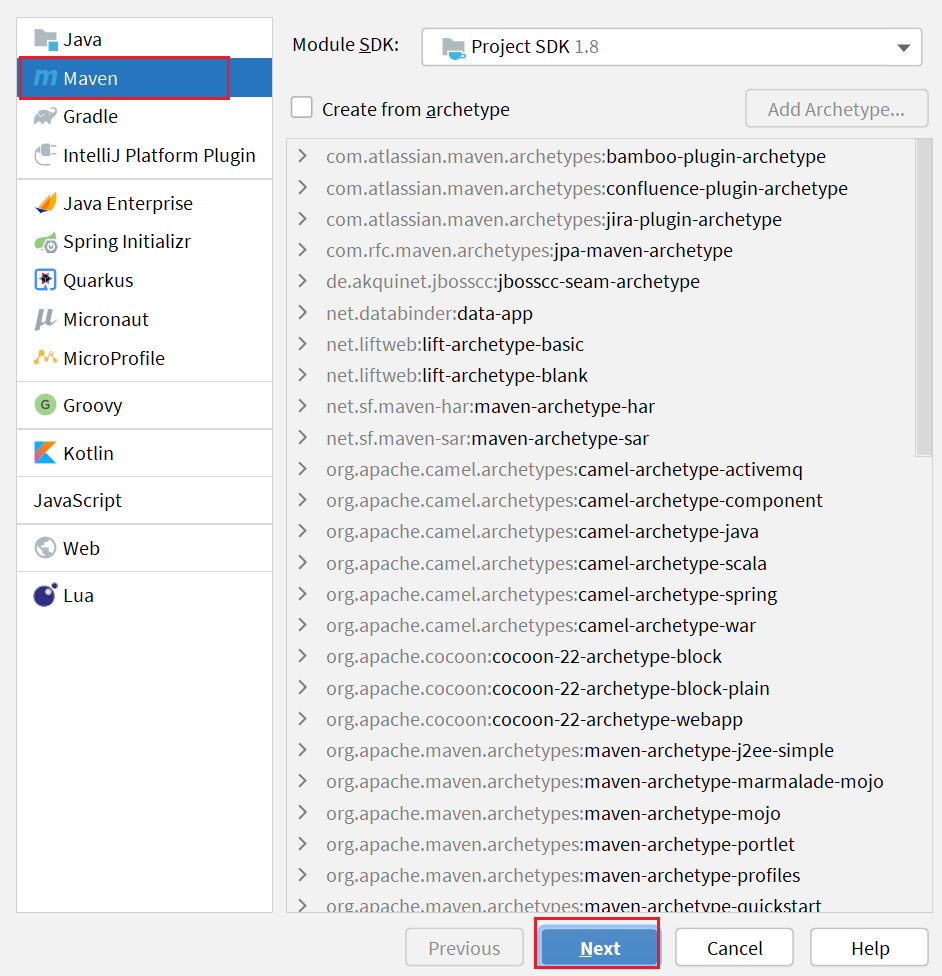Expand the bamboo-plugin-archetype node

pos(303,156)
